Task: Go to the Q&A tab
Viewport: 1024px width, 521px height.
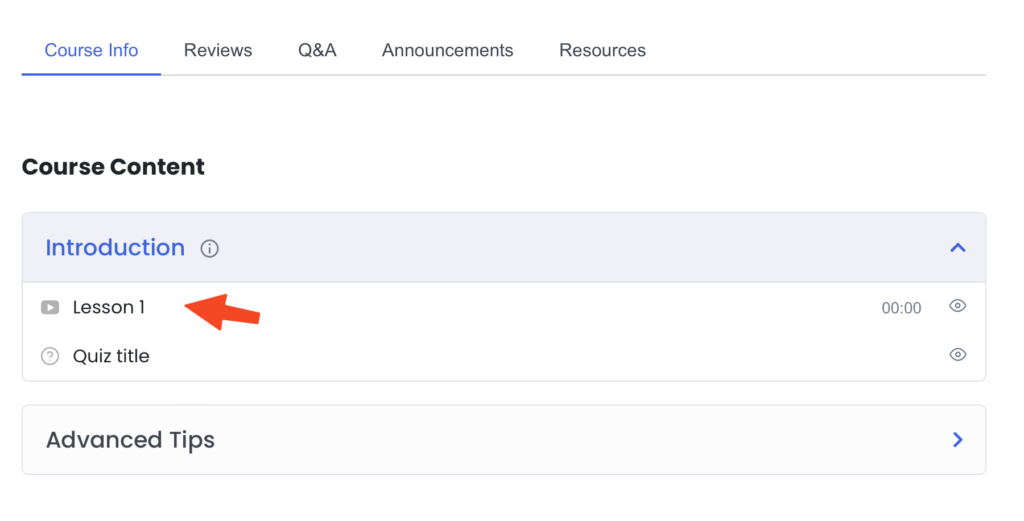Action: 317,50
